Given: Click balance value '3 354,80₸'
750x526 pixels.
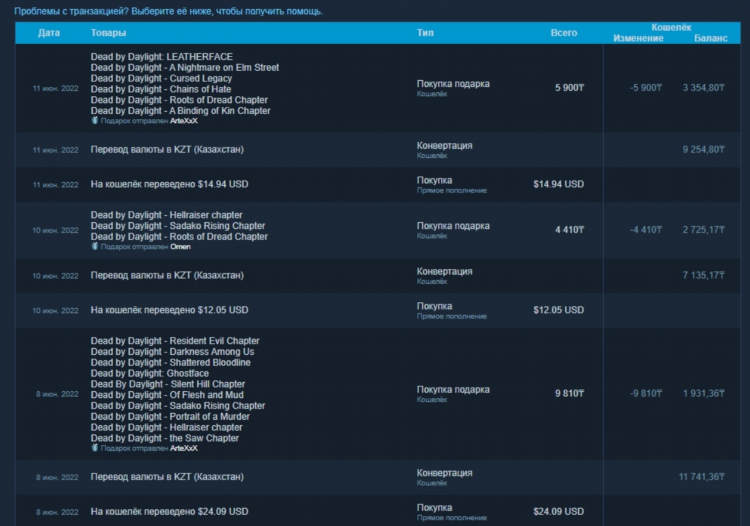Looking at the screenshot, I should [703, 88].
